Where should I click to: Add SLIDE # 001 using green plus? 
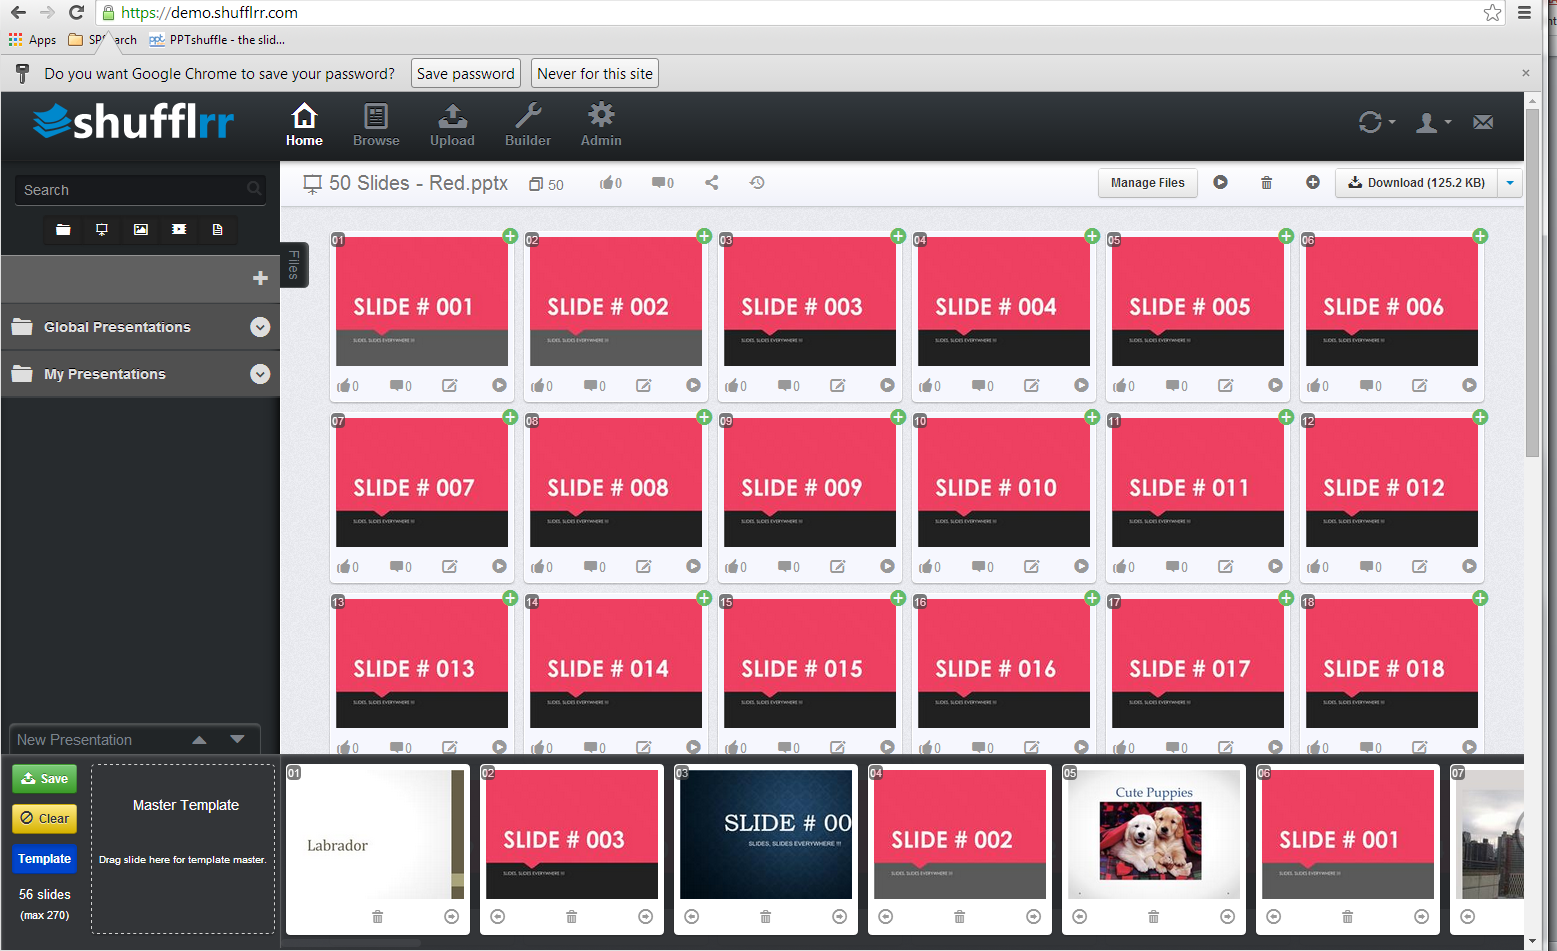pyautogui.click(x=510, y=236)
